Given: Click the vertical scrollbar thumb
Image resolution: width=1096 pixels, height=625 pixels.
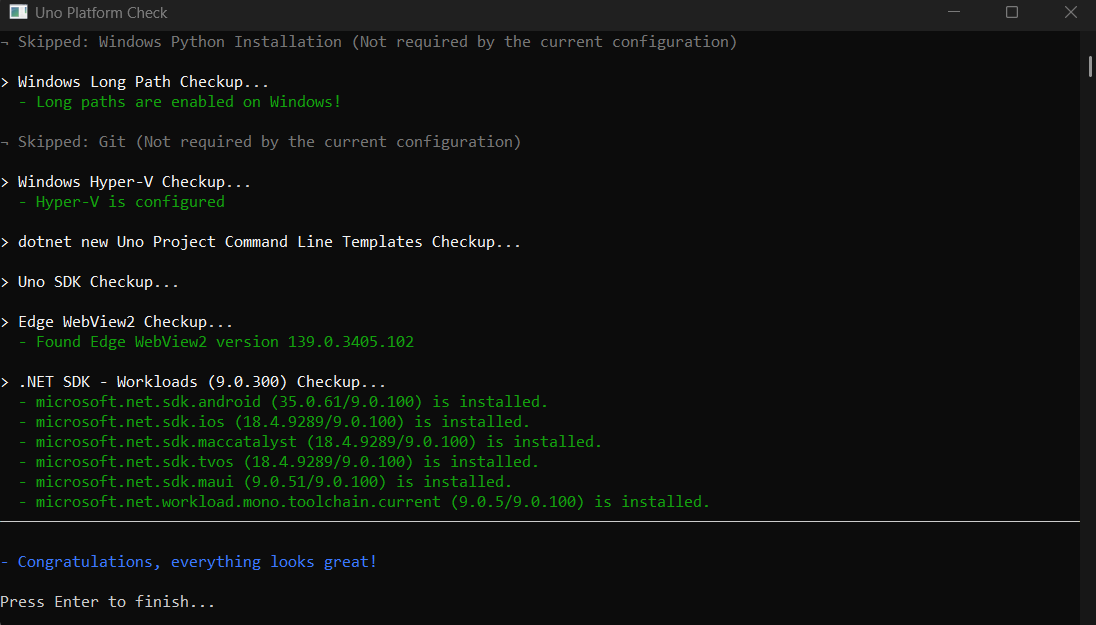Looking at the screenshot, I should tap(1089, 65).
